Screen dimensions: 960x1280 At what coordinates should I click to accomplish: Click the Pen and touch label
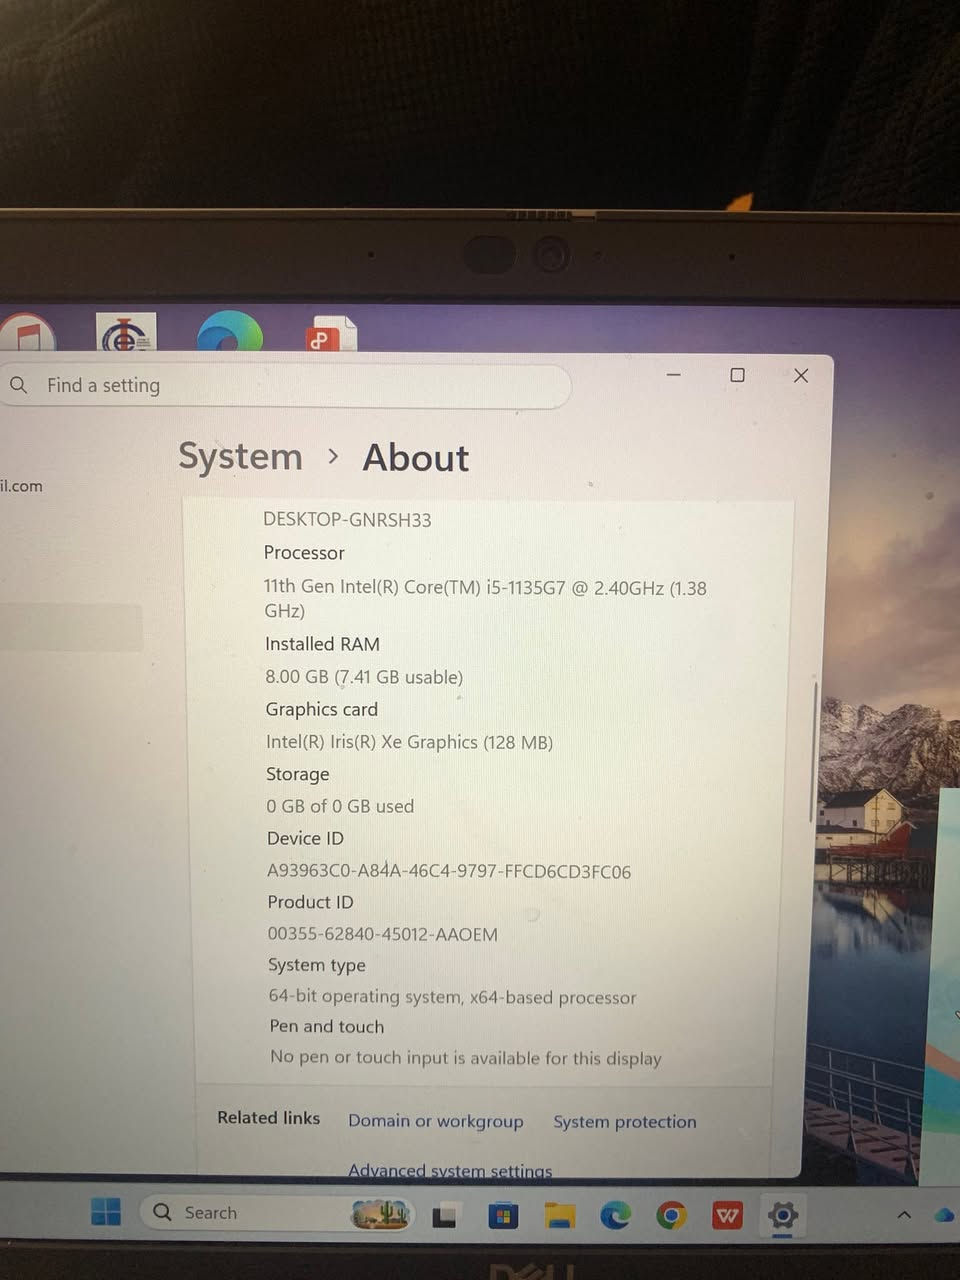(x=326, y=1027)
